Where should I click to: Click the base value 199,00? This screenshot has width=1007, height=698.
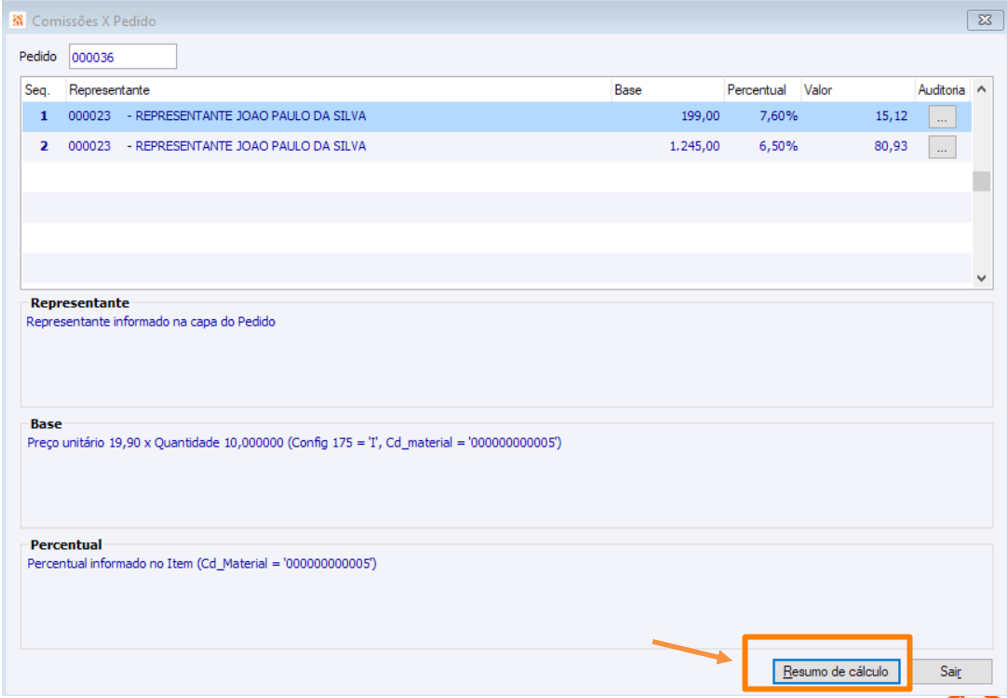click(701, 116)
